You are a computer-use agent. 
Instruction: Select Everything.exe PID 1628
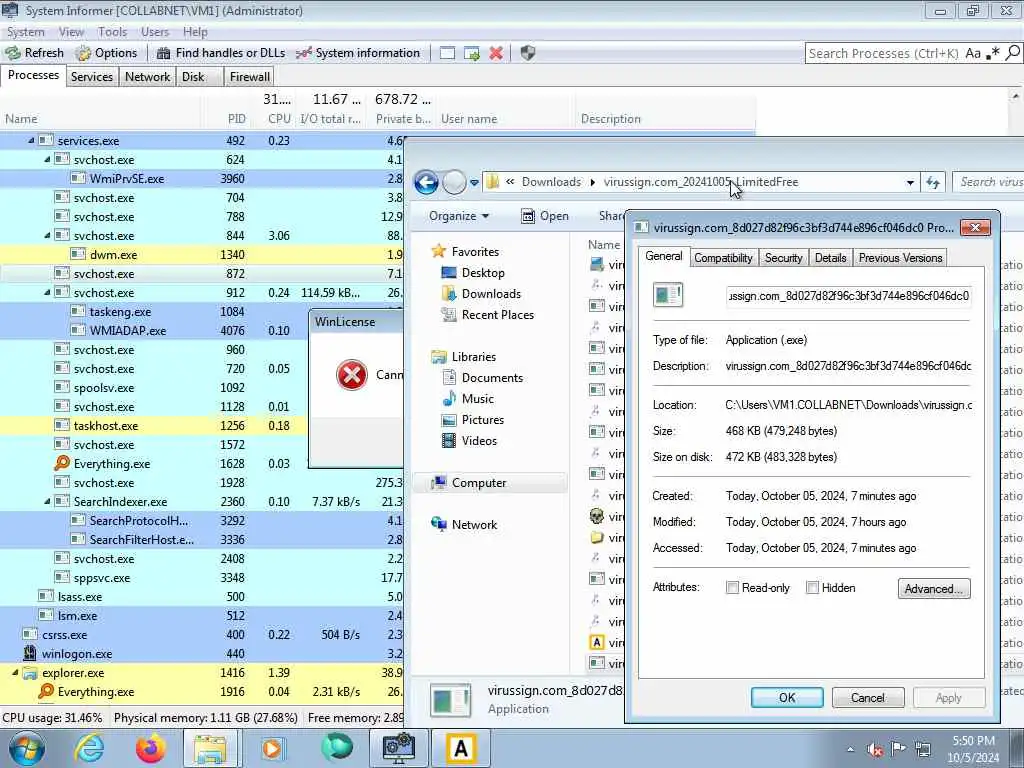pyautogui.click(x=154, y=464)
